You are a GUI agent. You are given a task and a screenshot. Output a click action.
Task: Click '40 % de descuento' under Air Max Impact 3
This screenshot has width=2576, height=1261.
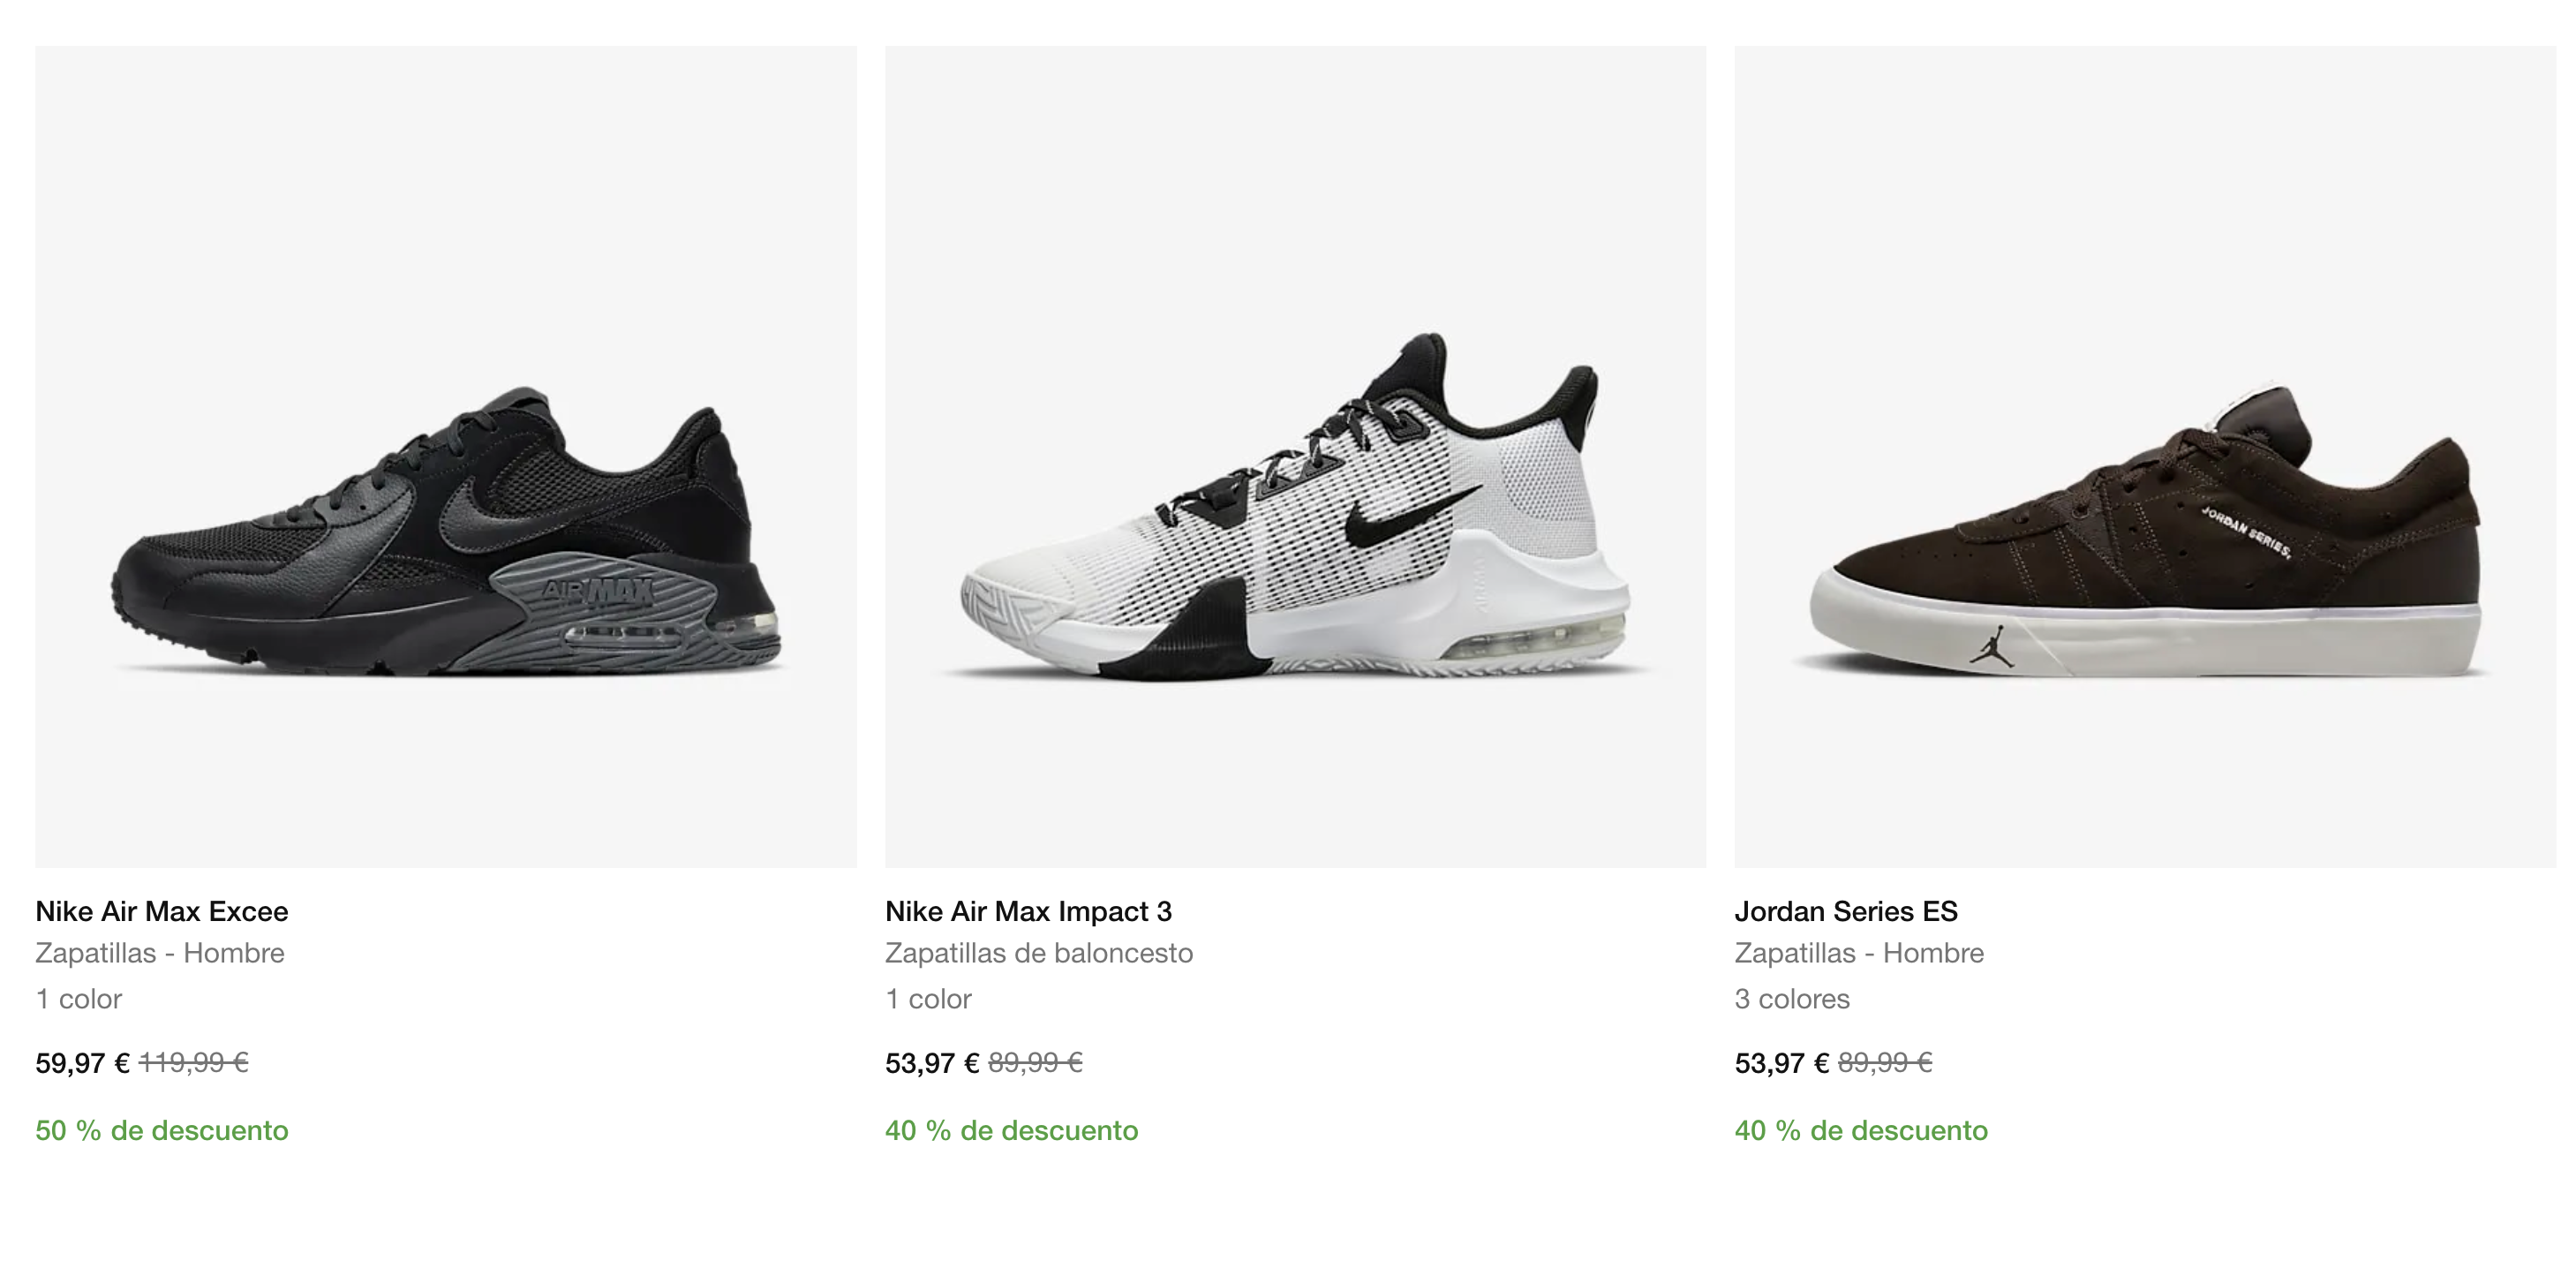(1011, 1131)
